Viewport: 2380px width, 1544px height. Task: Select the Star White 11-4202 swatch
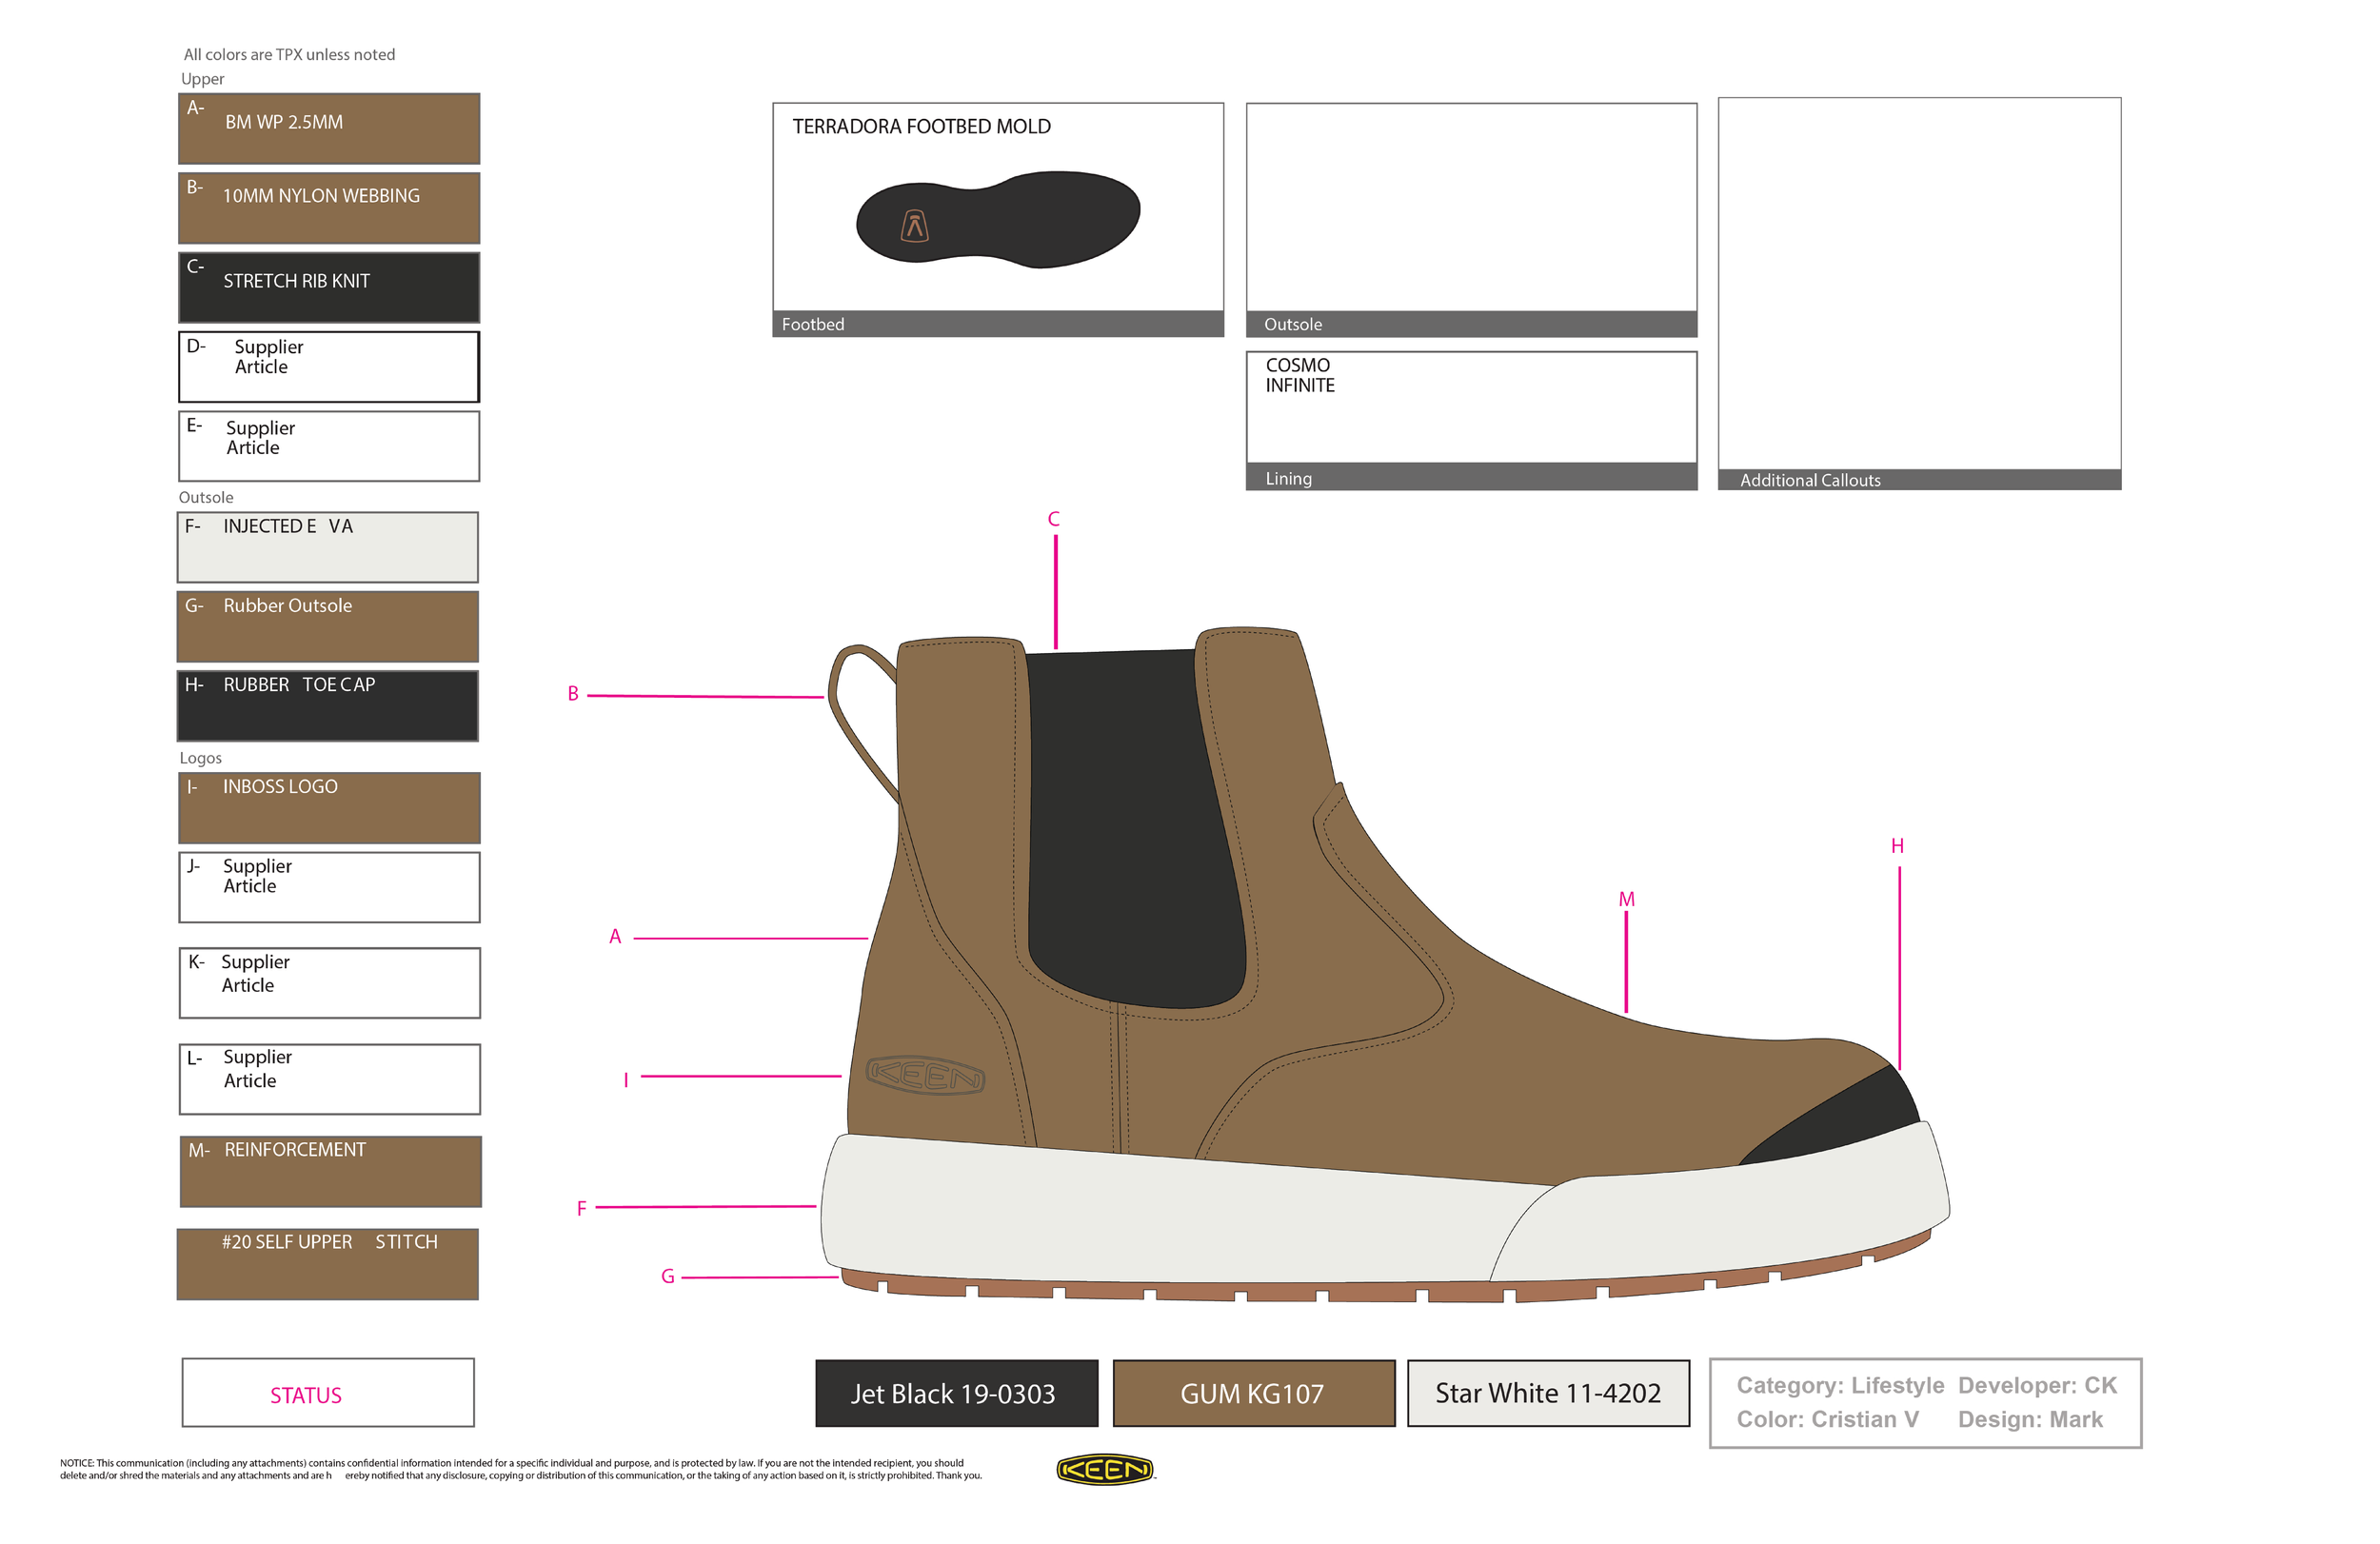pyautogui.click(x=1548, y=1393)
